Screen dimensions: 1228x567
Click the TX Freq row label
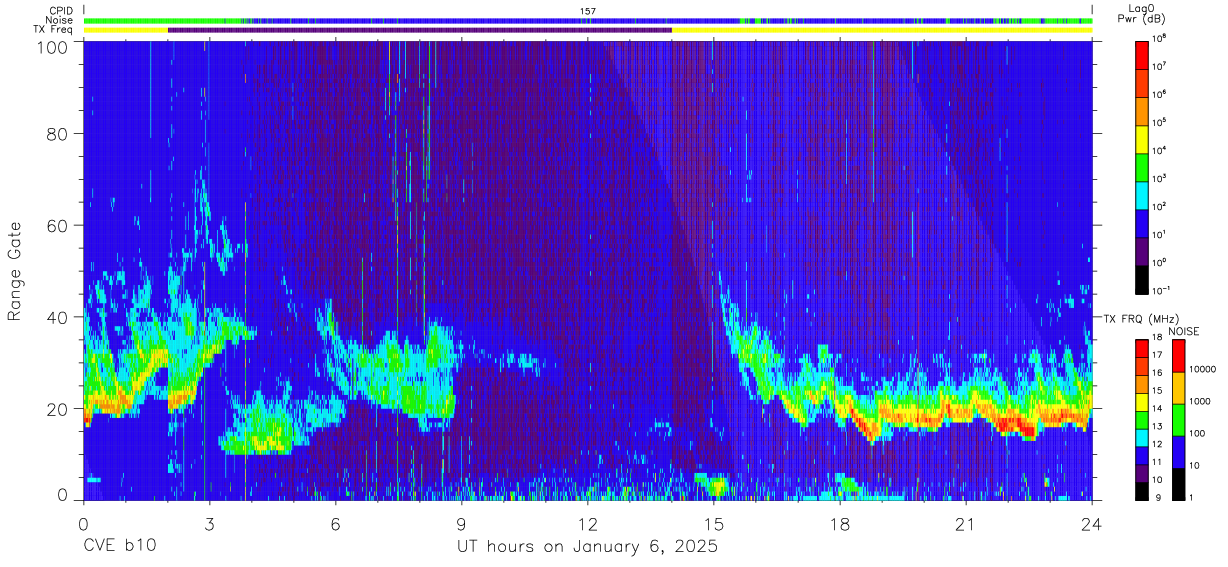point(53,30)
